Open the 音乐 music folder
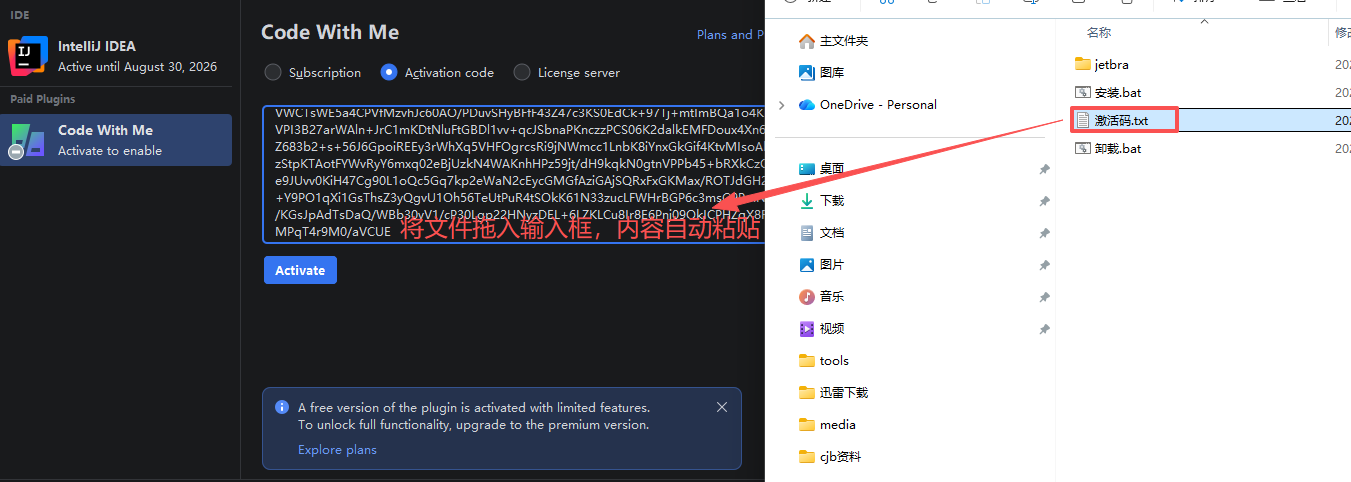1351x482 pixels. 822,297
